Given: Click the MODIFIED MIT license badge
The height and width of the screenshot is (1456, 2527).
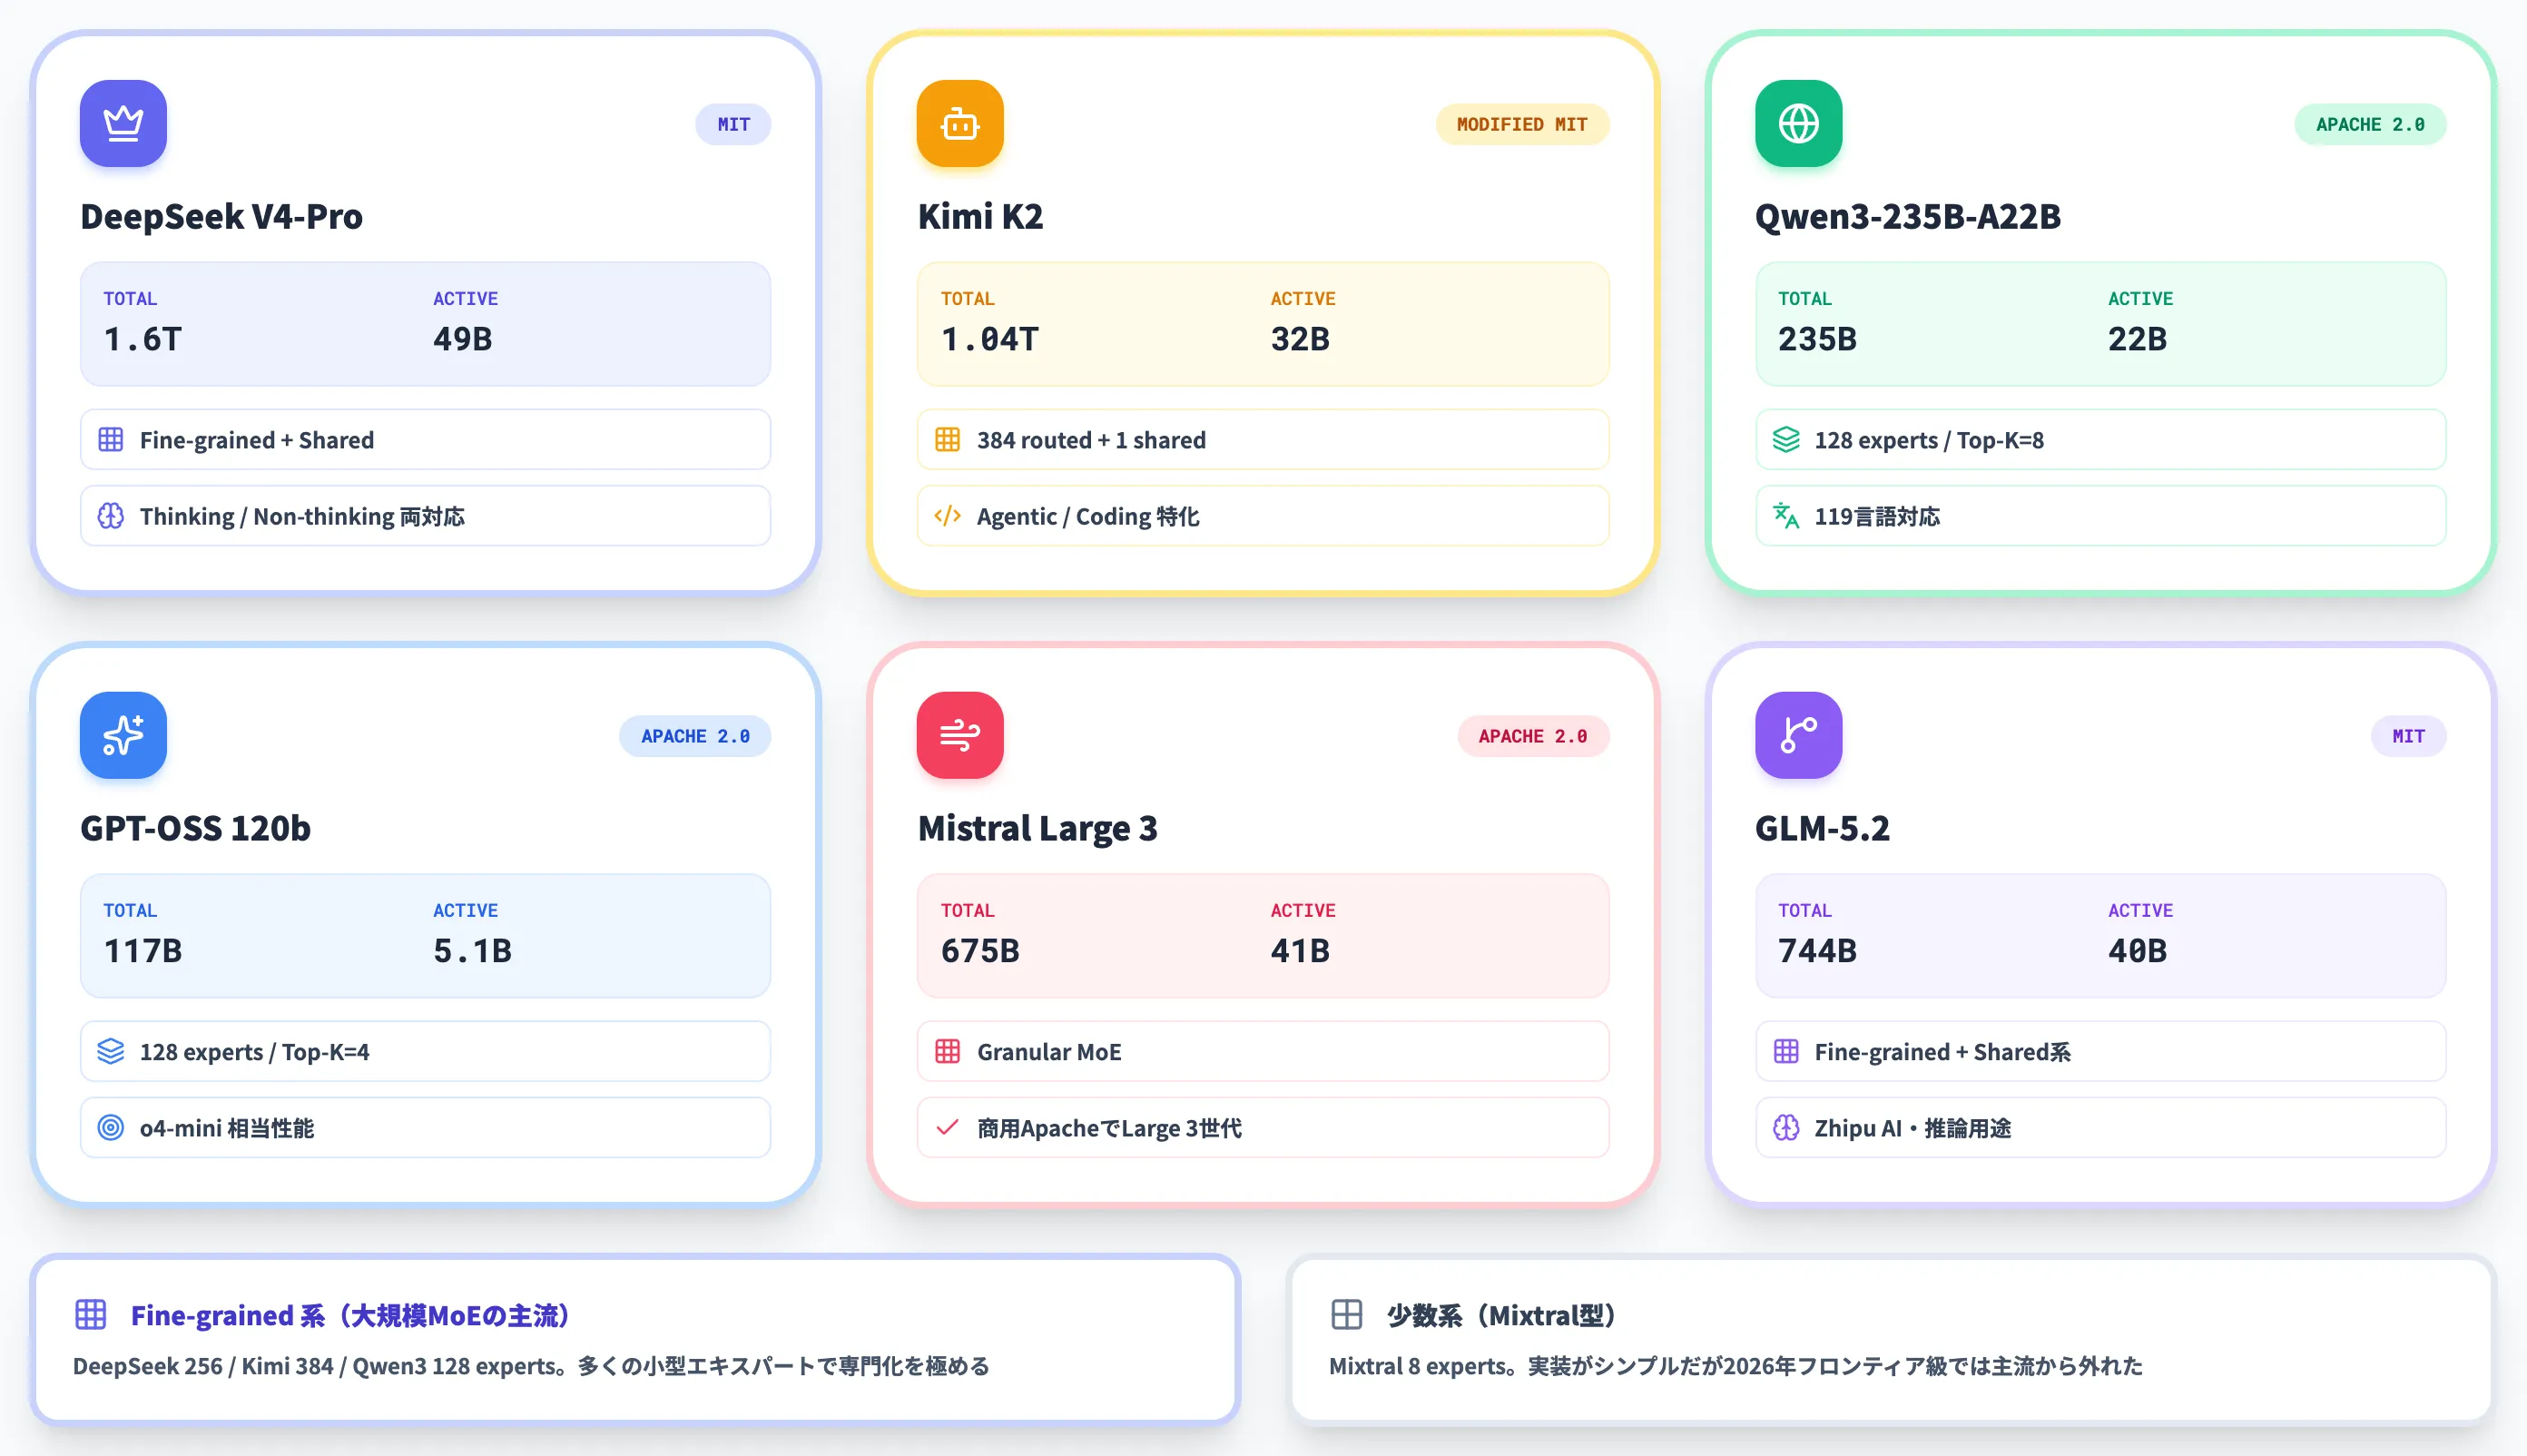Looking at the screenshot, I should click(1522, 124).
